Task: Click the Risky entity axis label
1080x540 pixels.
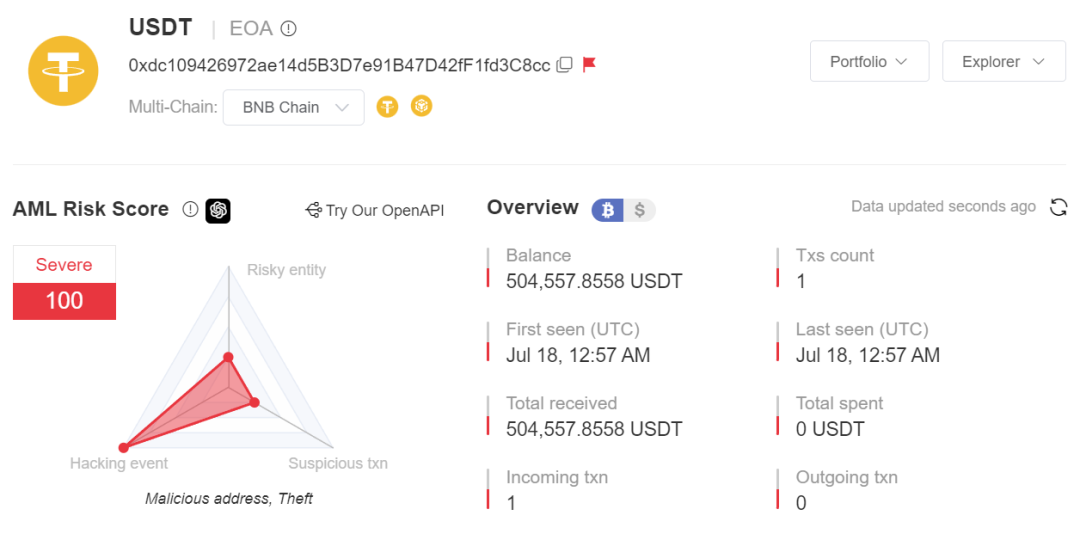Action: 287,269
